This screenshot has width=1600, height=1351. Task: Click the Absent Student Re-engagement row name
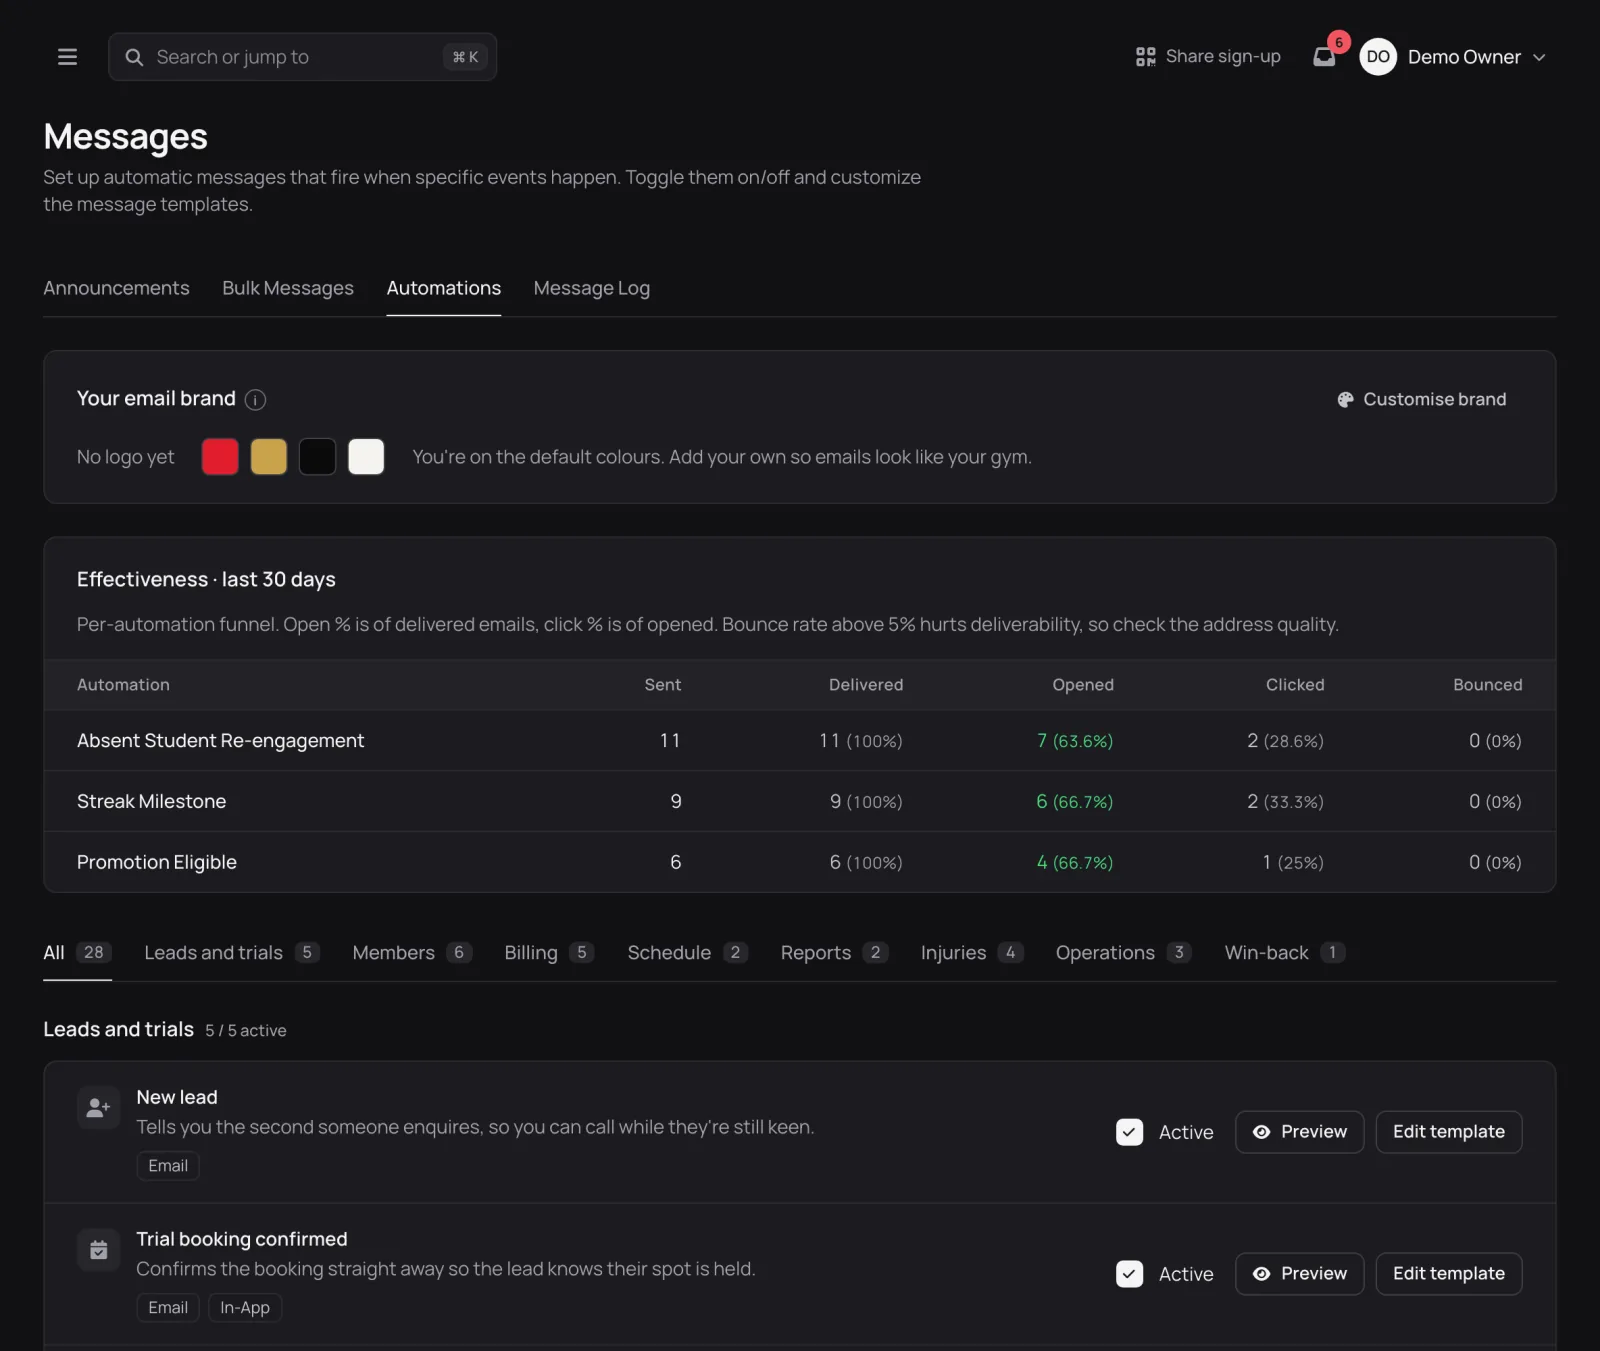pos(220,741)
